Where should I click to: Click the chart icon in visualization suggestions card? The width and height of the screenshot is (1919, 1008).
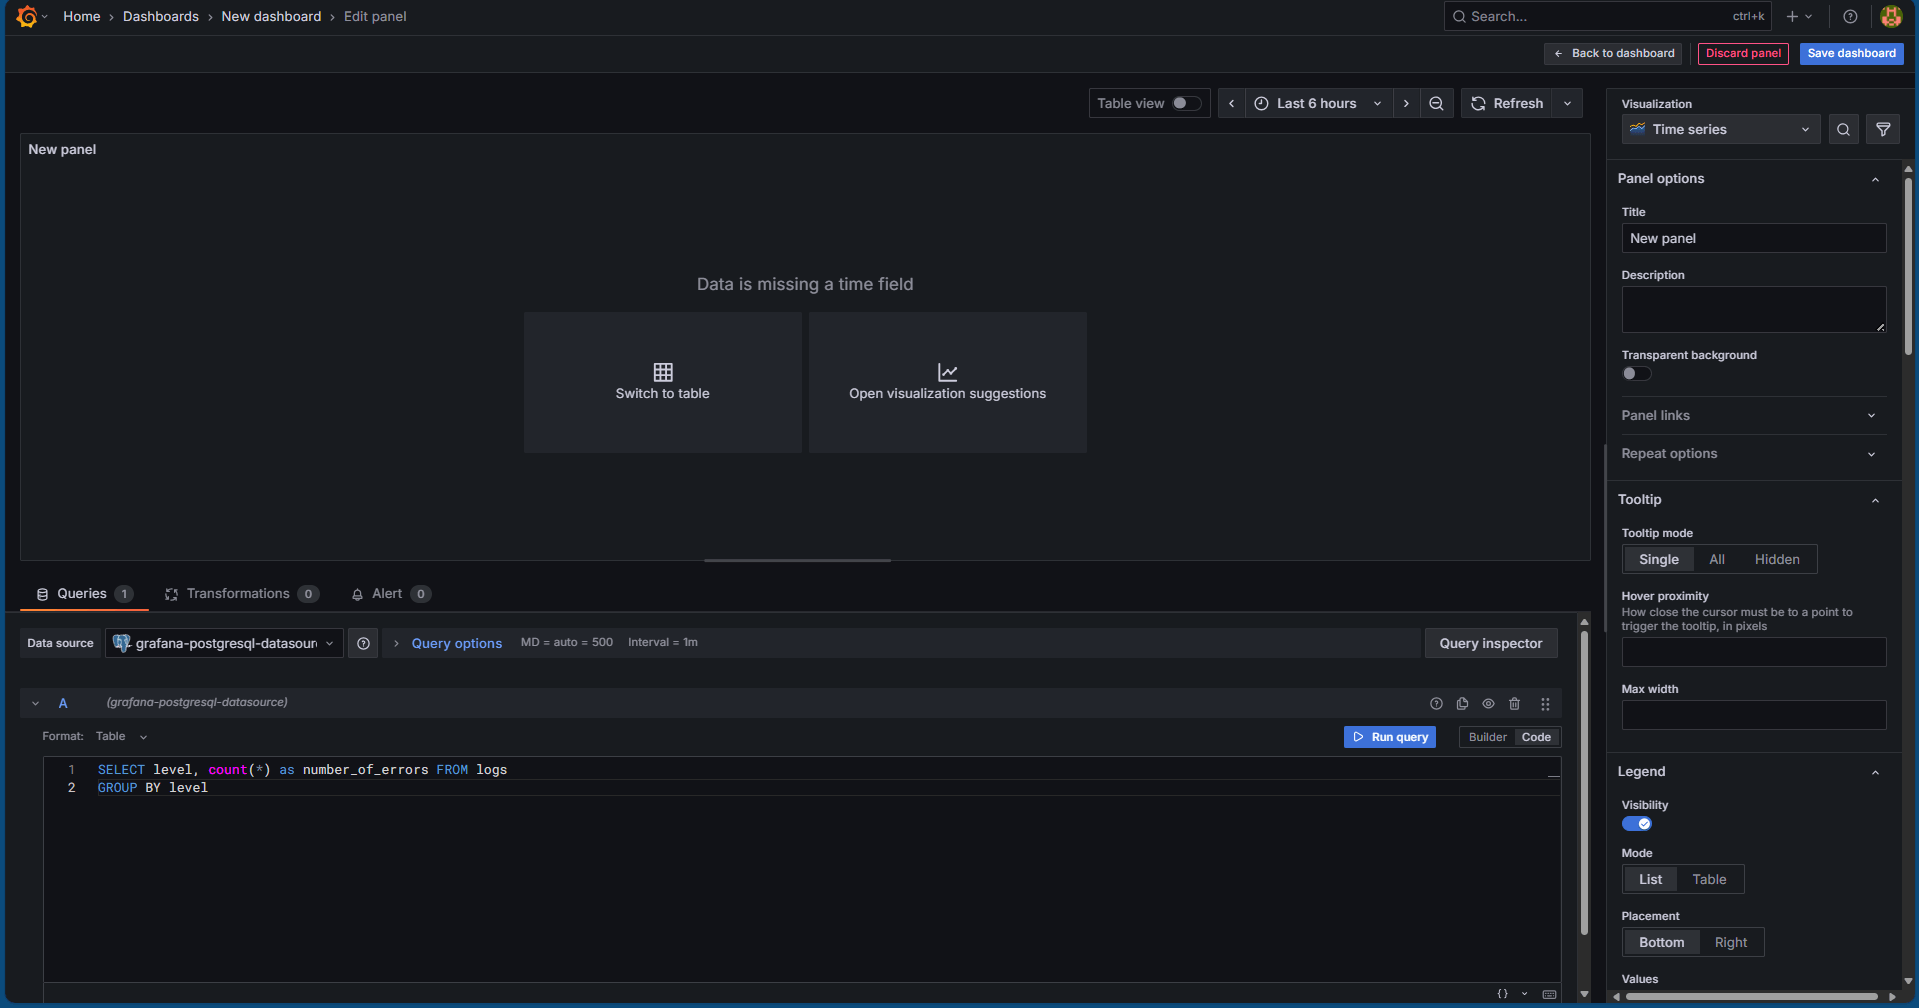tap(948, 372)
